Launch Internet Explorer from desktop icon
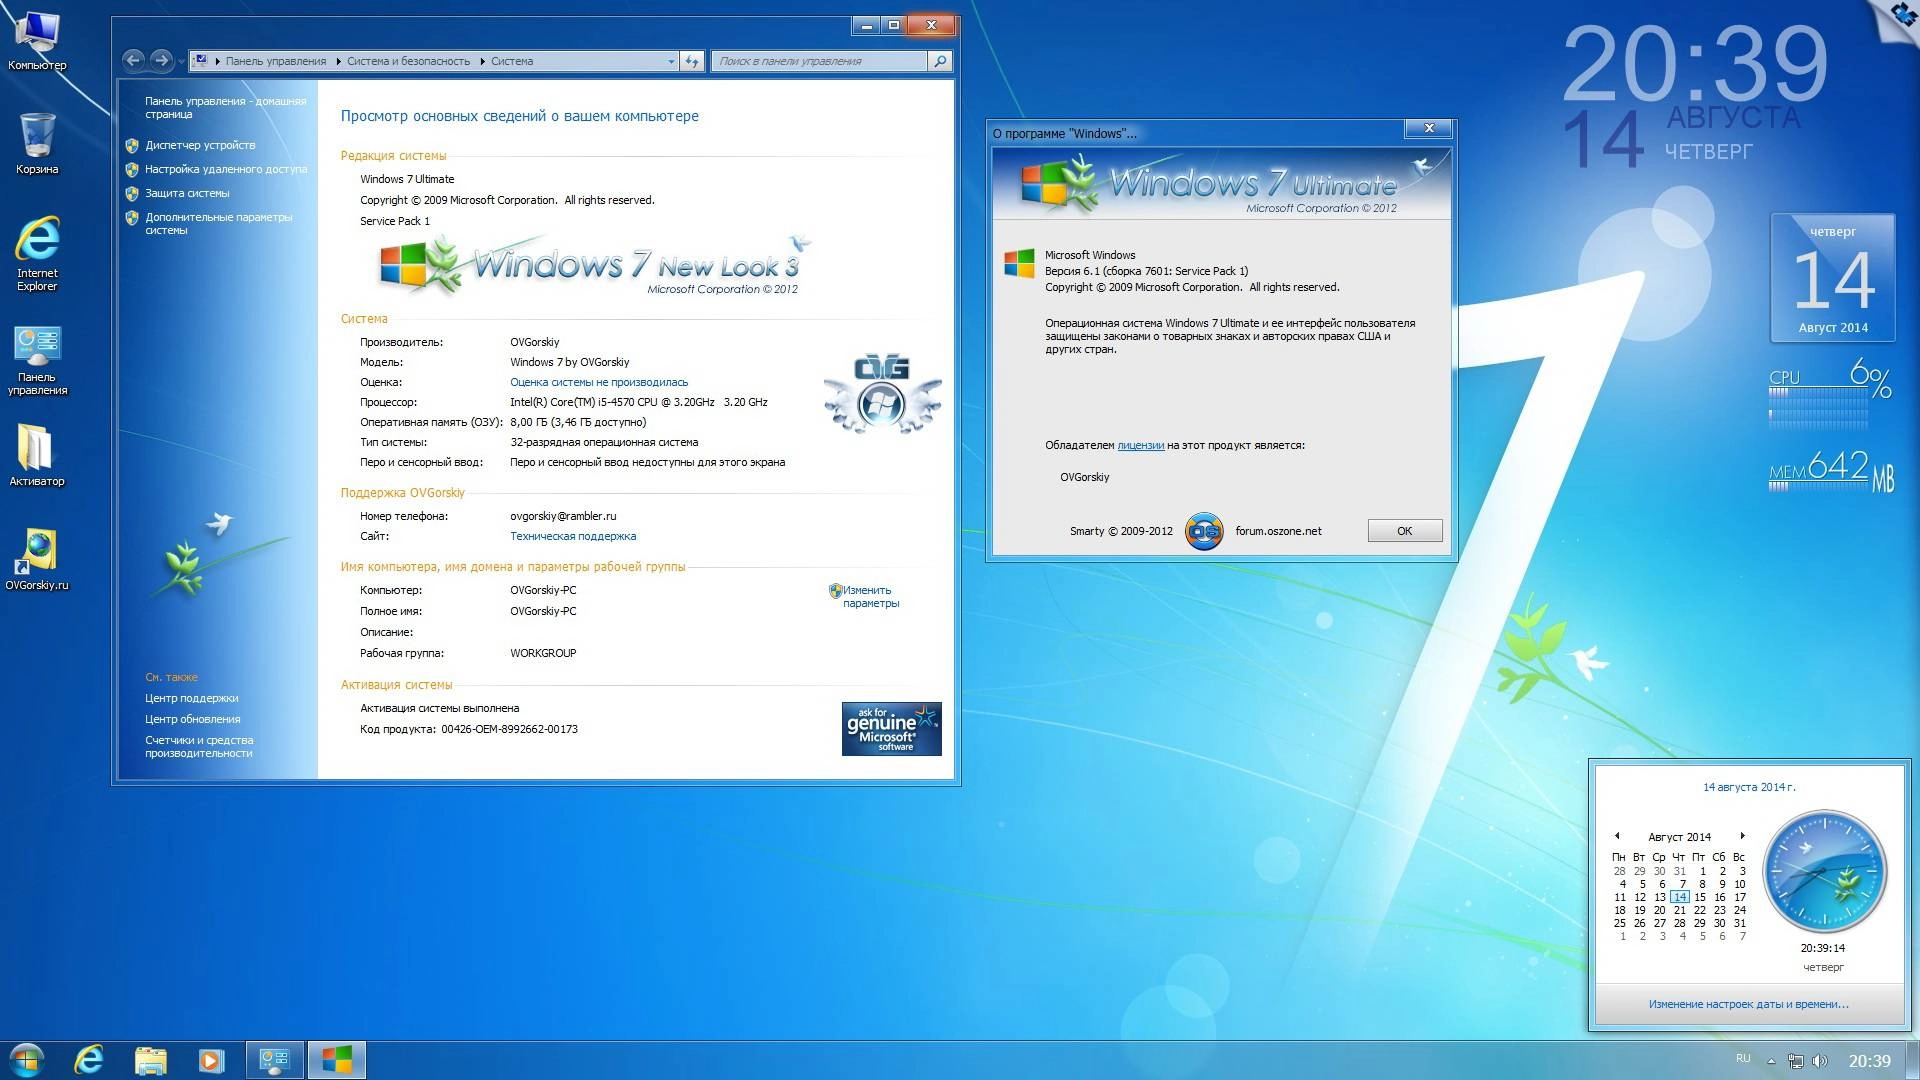Image resolution: width=1920 pixels, height=1080 pixels. (x=37, y=253)
